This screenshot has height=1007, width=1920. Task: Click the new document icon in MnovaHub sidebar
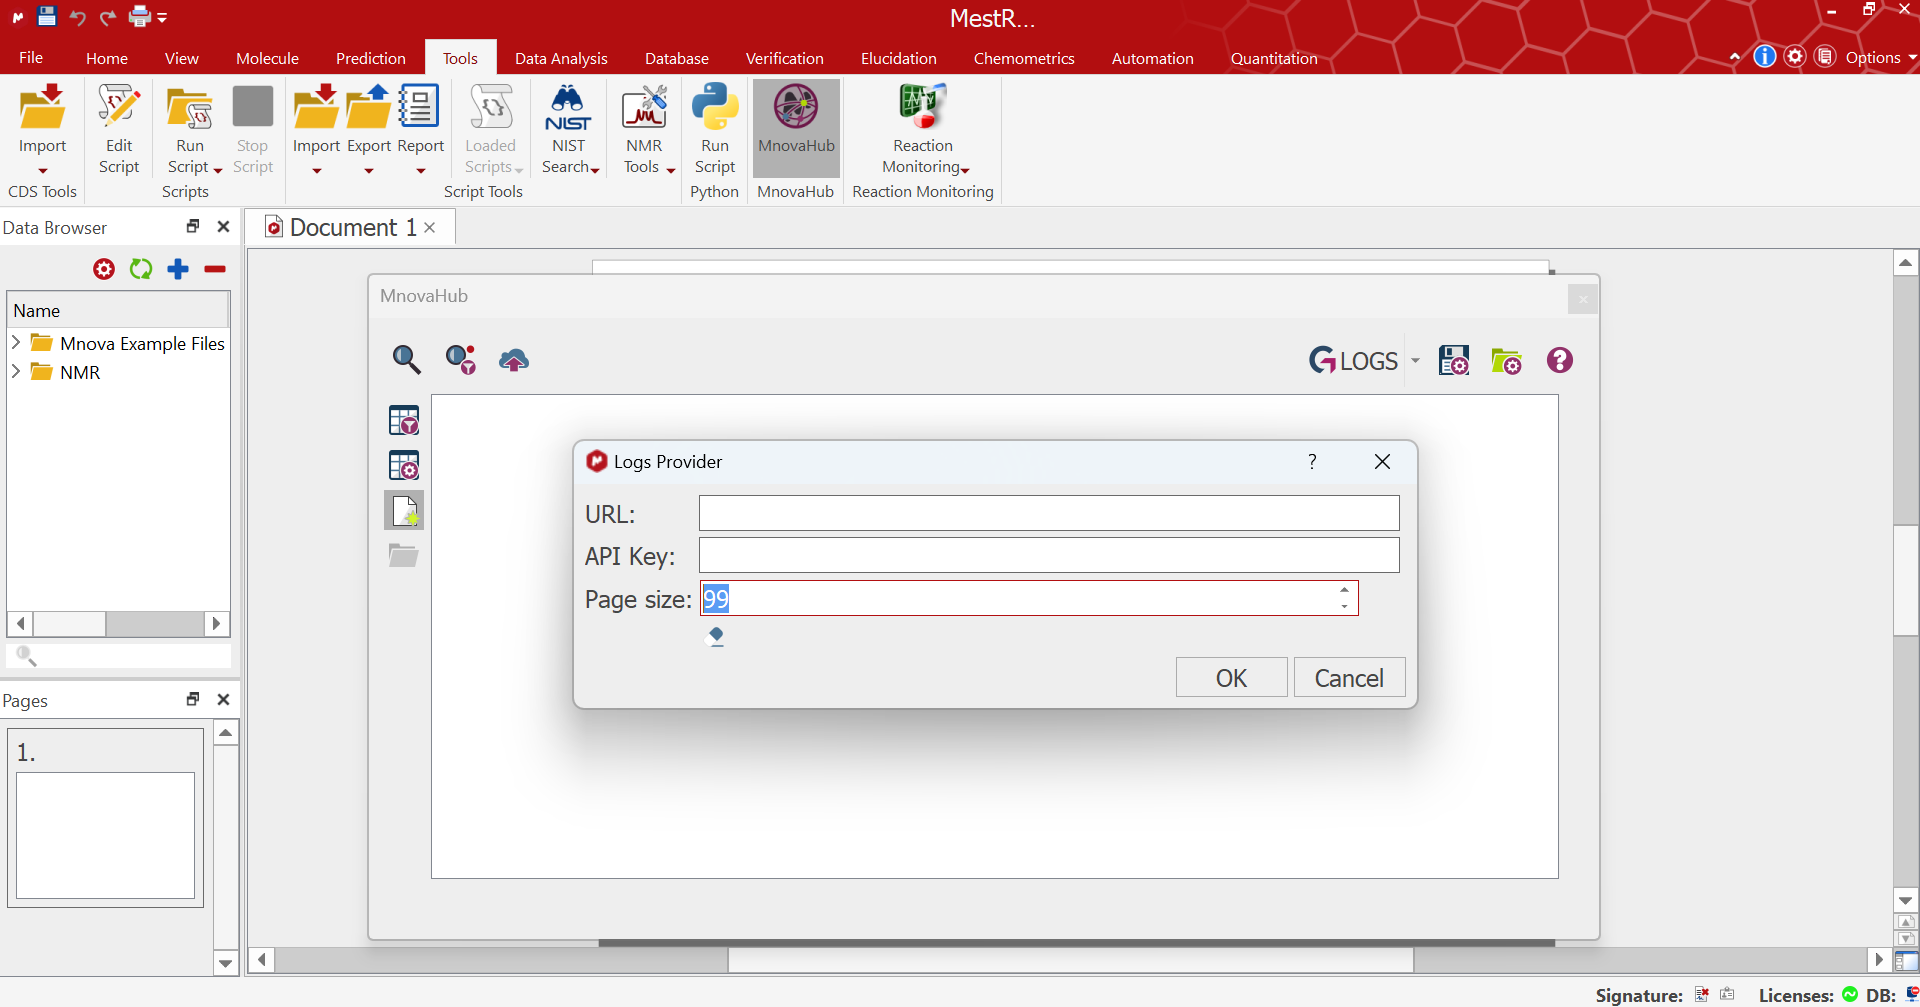tap(404, 510)
